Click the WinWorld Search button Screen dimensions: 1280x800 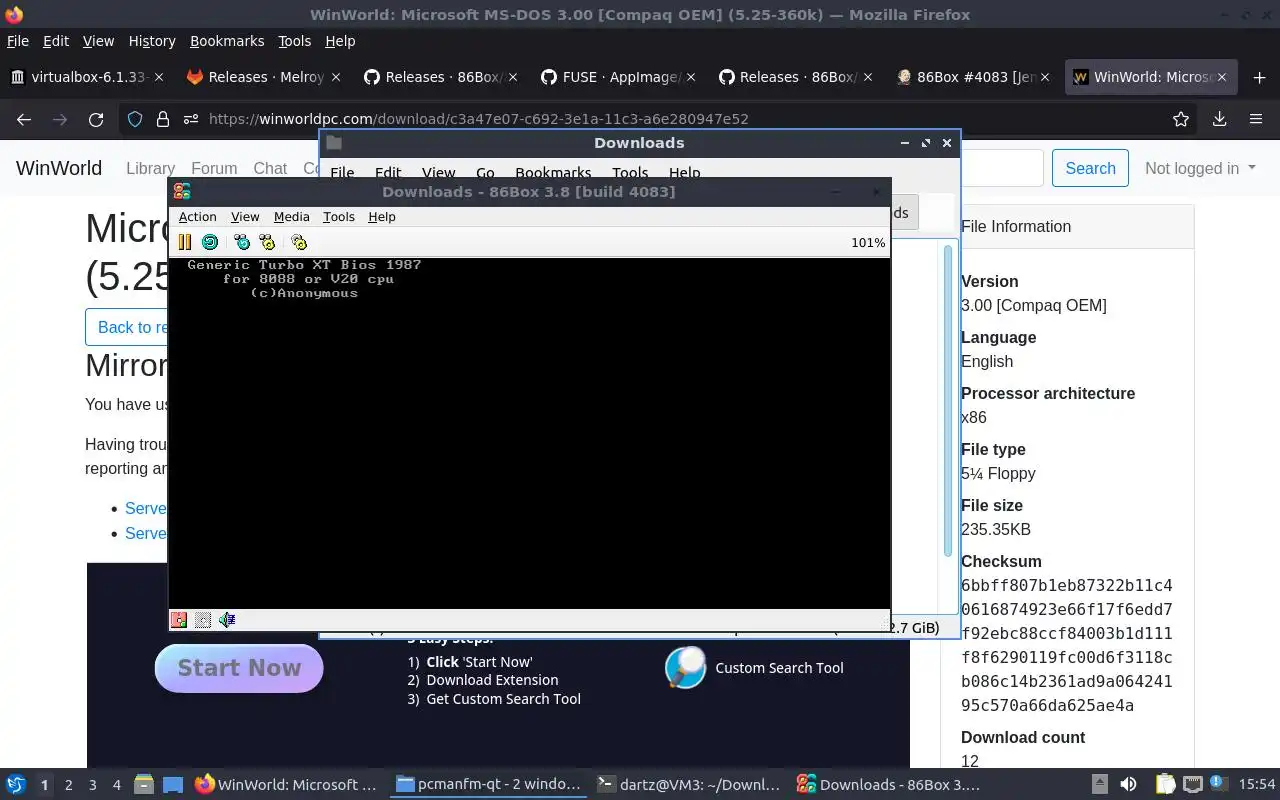1090,168
